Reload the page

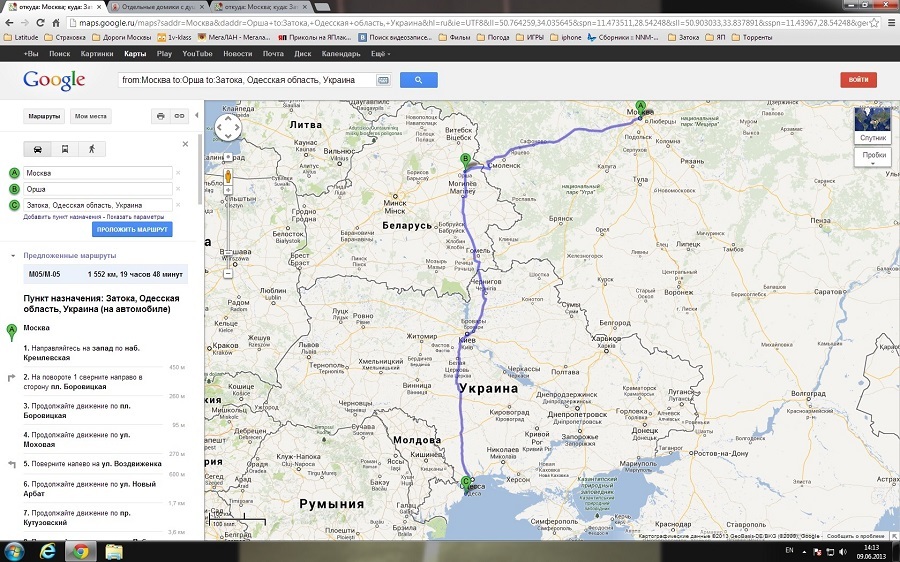[40, 23]
